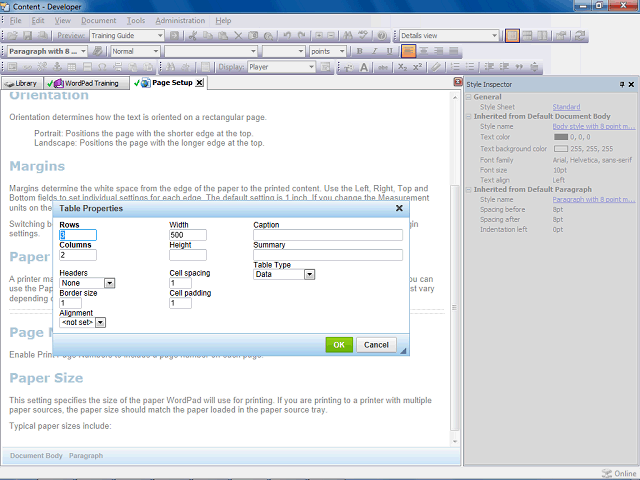Click the style editor icon beside Paragraph dropdown
Screen dimensions: 640x480
click(97, 51)
